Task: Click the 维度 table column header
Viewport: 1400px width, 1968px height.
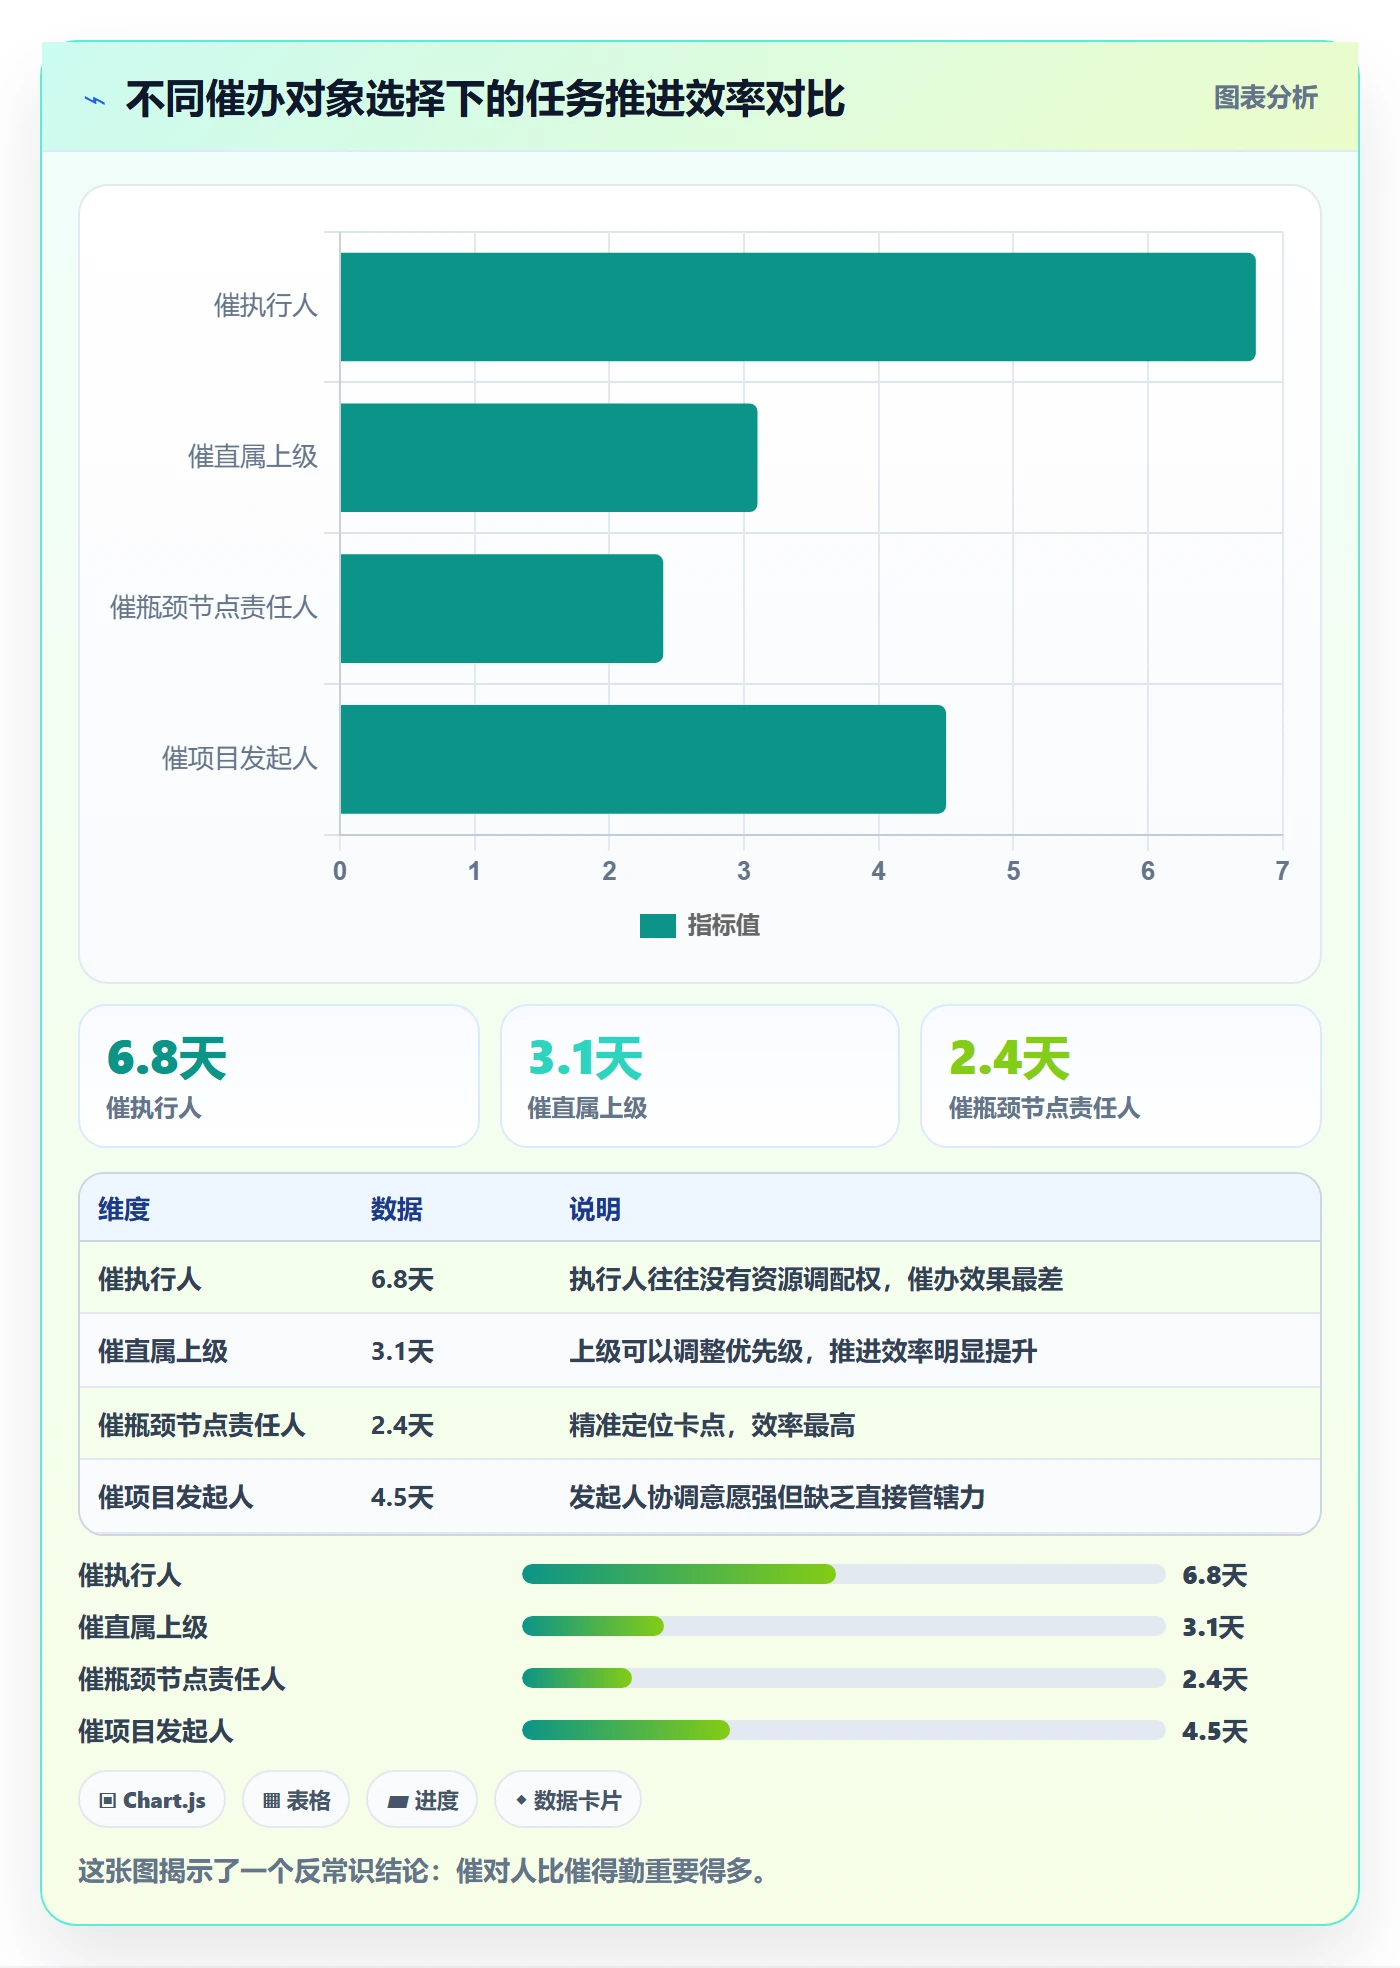Action: pos(124,1209)
